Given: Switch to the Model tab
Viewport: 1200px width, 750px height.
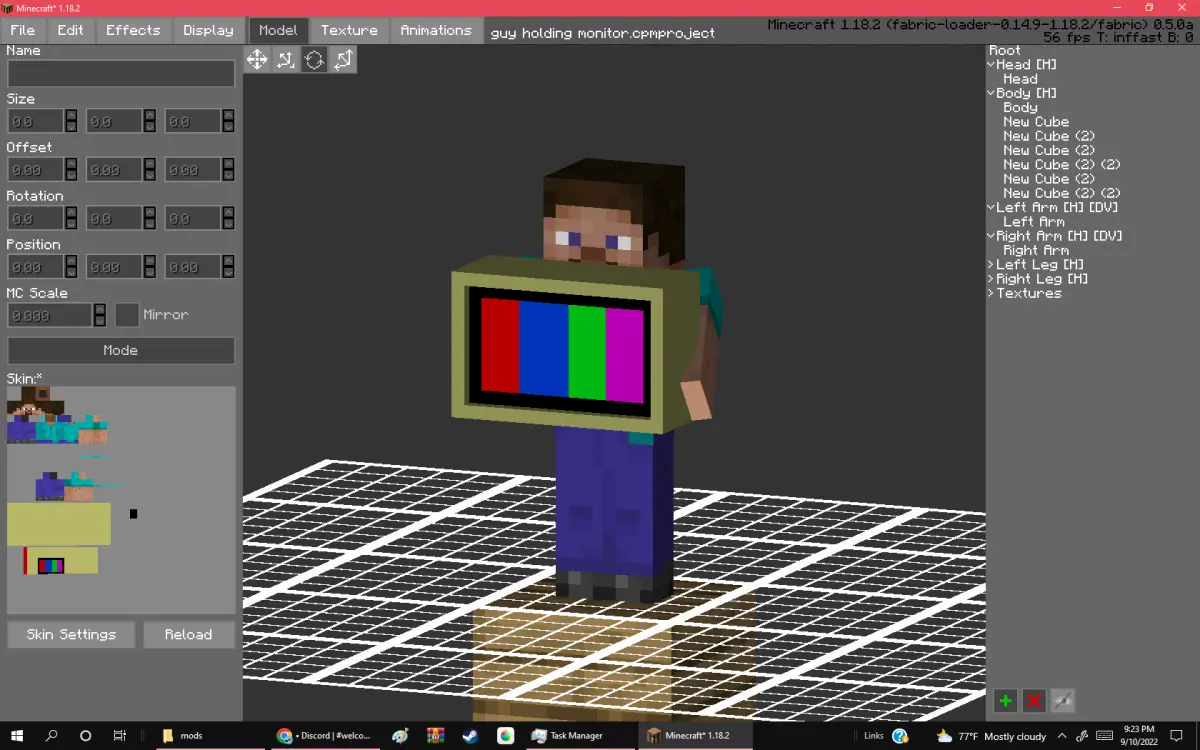Looking at the screenshot, I should coord(278,30).
